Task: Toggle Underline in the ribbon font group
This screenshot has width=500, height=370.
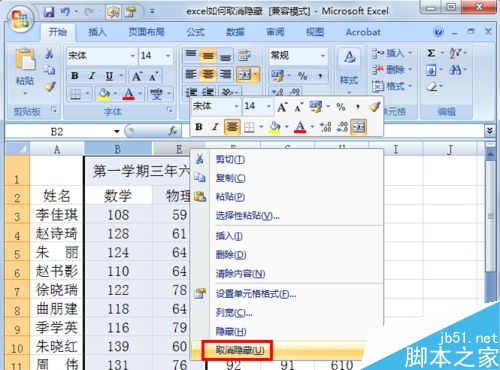Action: (109, 76)
